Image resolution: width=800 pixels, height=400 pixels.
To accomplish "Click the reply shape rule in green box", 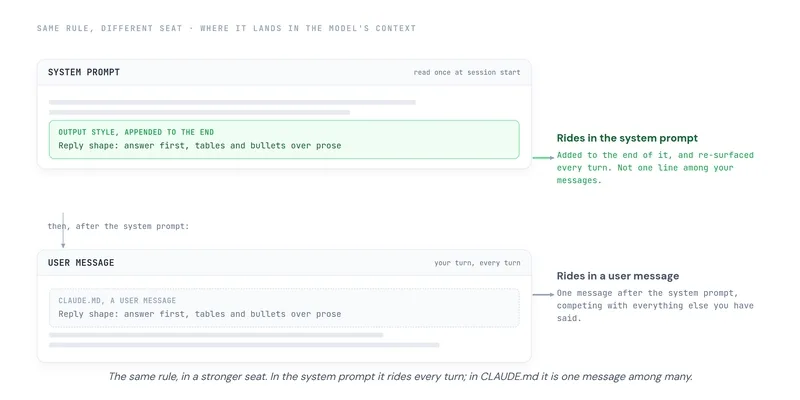I will [199, 145].
